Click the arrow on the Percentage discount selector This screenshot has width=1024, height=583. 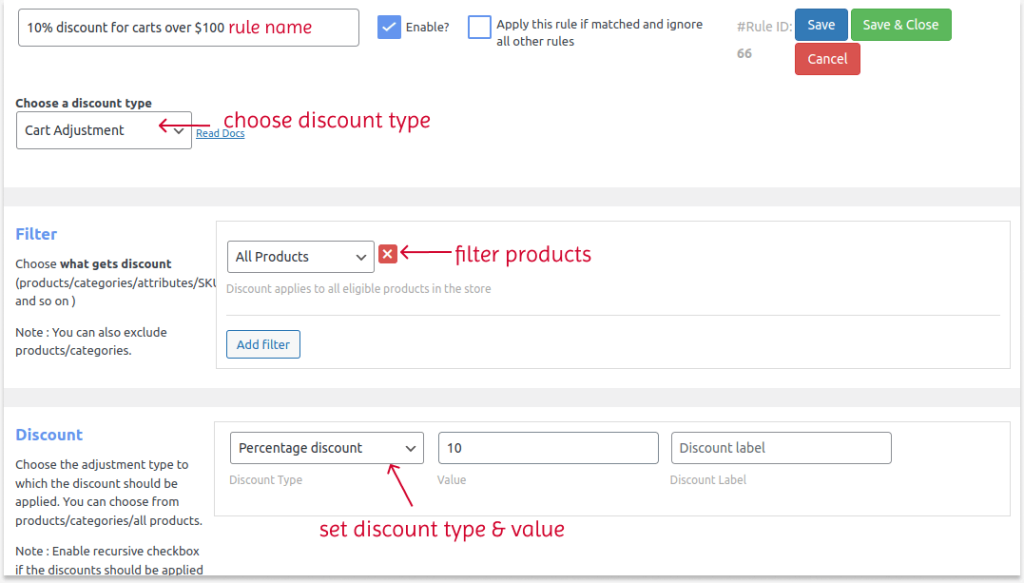[x=411, y=447]
